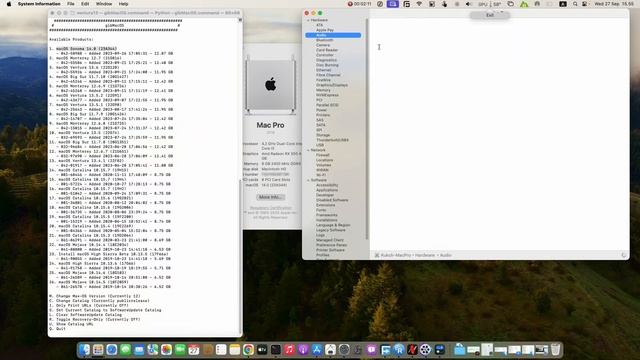Open Podcasts from the dock
640x360 pixels.
point(303,350)
